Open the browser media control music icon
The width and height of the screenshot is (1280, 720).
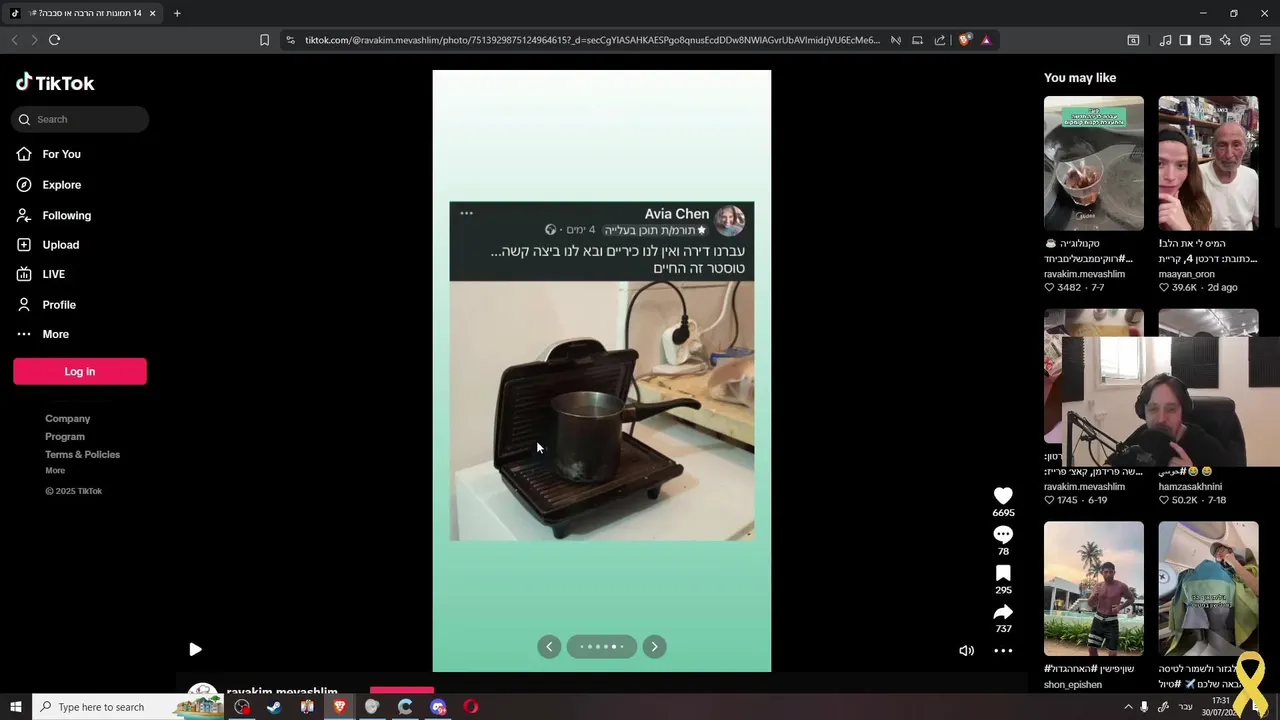[1165, 40]
